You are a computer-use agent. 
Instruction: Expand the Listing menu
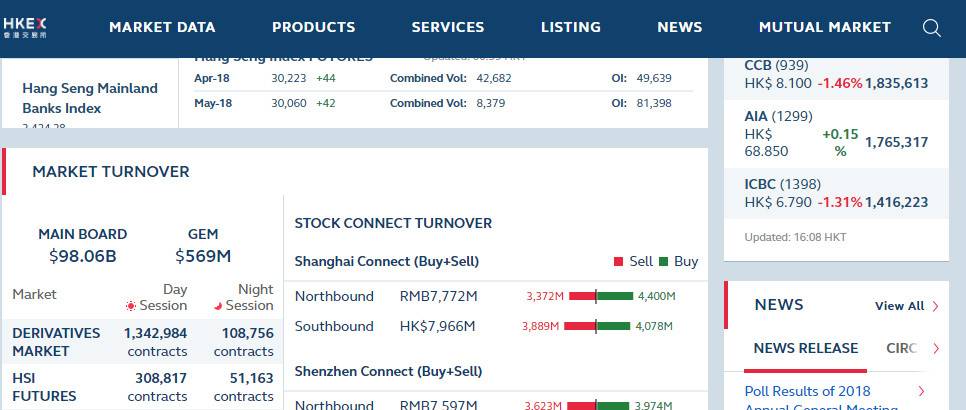click(x=570, y=27)
